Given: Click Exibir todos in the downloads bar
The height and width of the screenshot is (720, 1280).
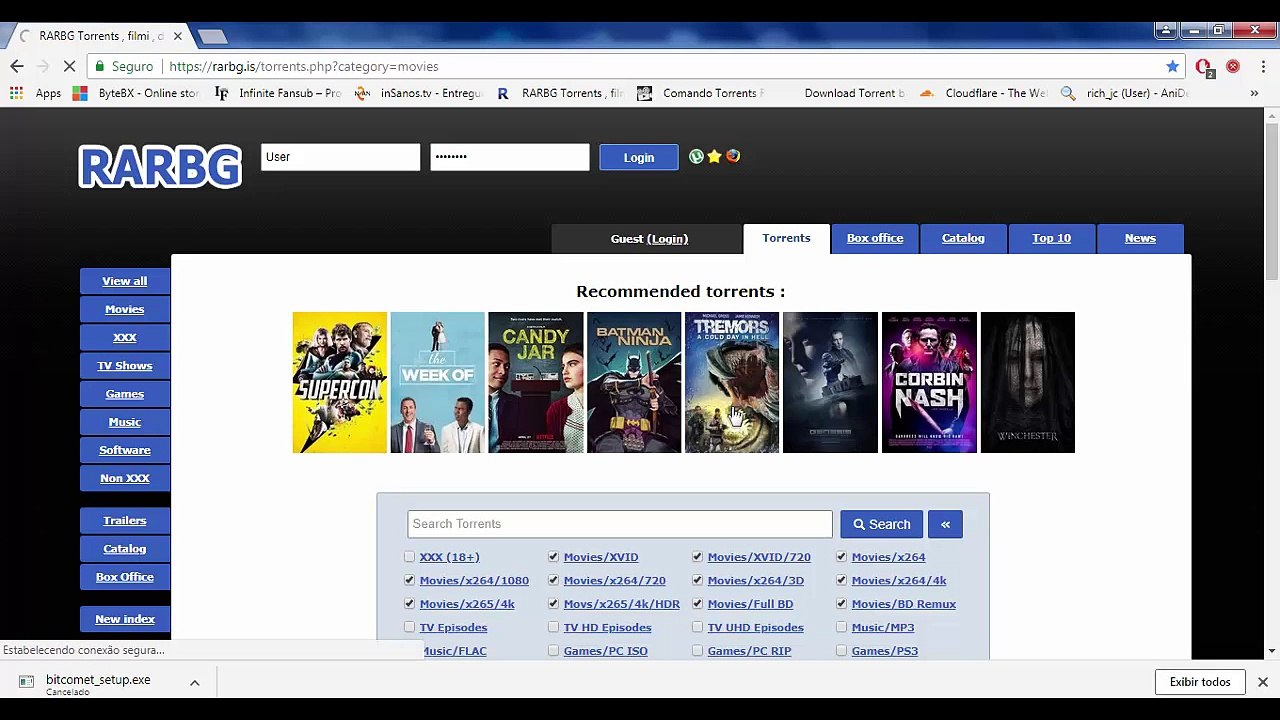Looking at the screenshot, I should pyautogui.click(x=1200, y=682).
